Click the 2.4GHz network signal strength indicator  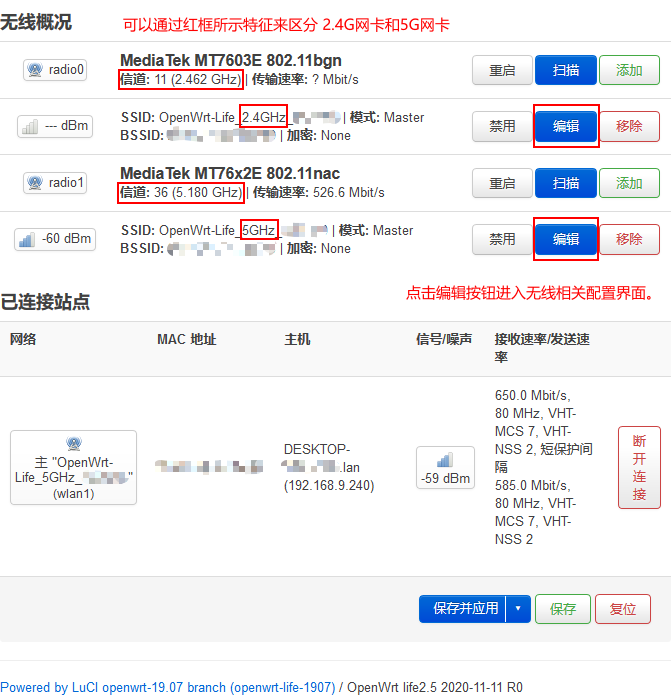55,126
